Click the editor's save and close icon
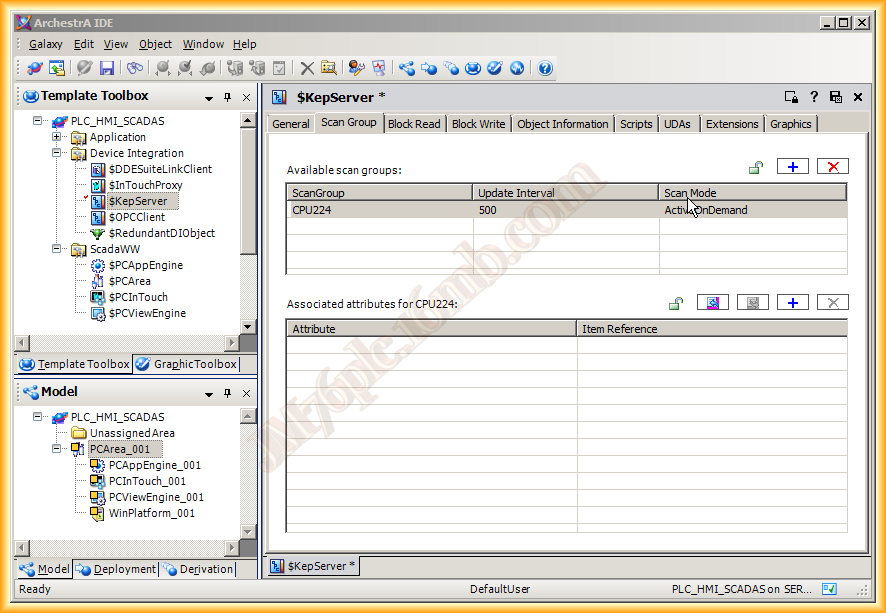The height and width of the screenshot is (613, 886). point(836,97)
